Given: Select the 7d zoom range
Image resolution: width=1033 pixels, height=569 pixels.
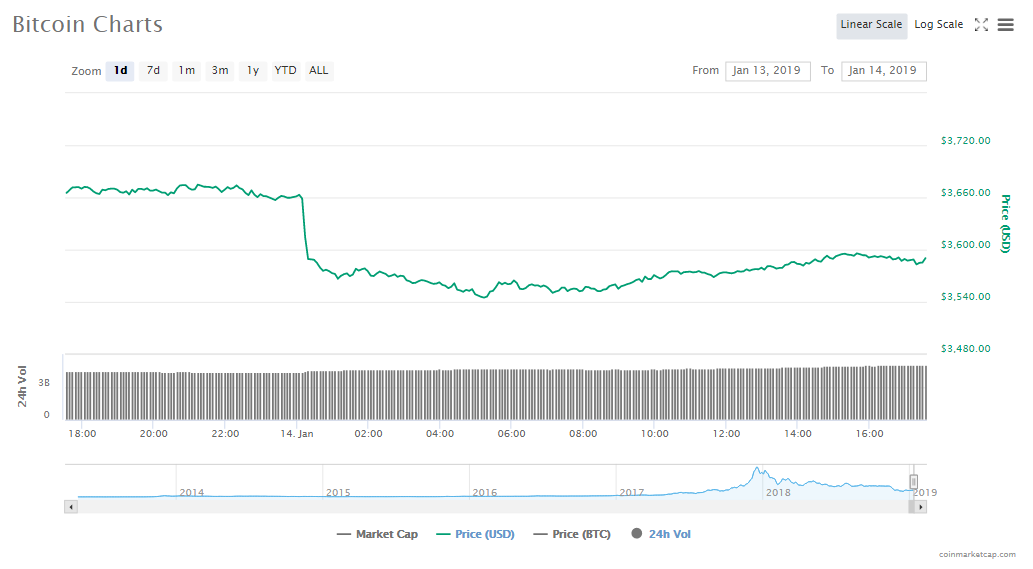Looking at the screenshot, I should pyautogui.click(x=153, y=71).
